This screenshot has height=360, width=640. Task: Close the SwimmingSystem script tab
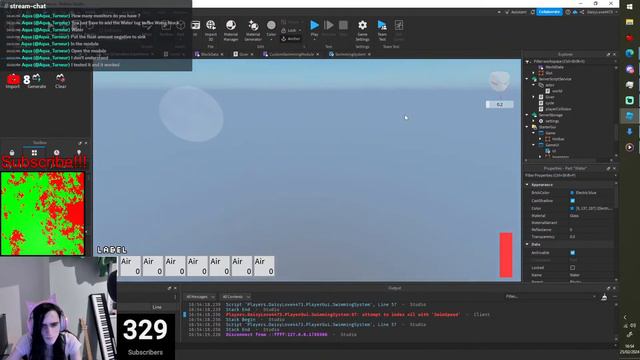[369, 54]
